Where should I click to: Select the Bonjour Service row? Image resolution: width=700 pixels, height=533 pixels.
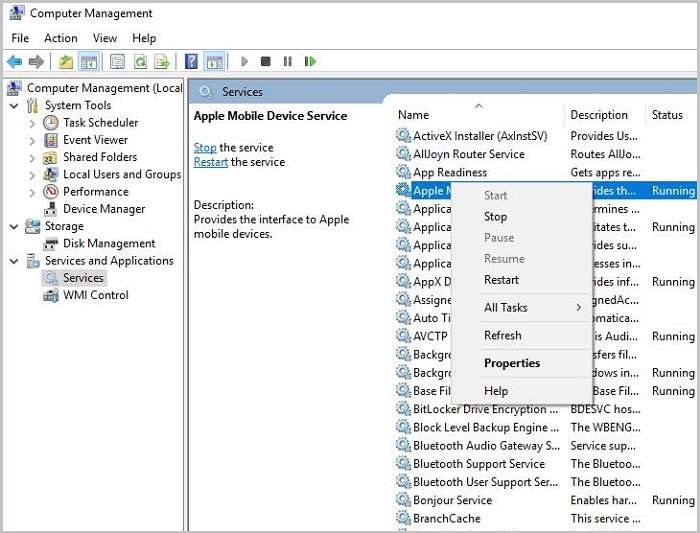(452, 500)
